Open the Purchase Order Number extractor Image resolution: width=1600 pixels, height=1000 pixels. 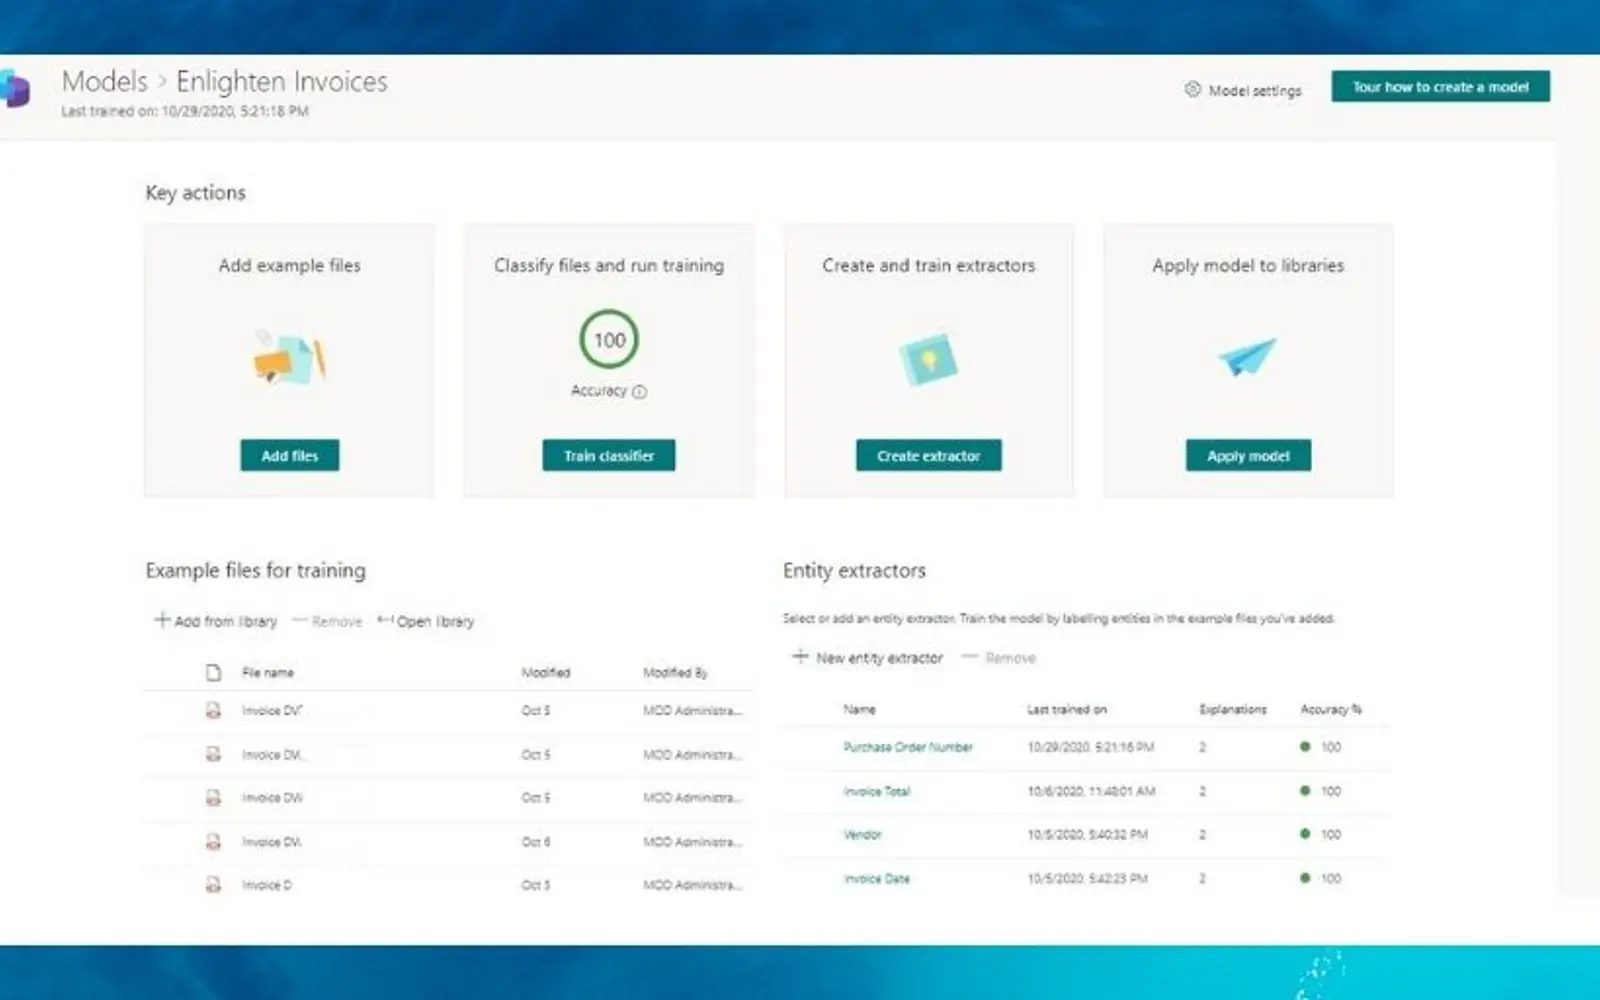907,747
